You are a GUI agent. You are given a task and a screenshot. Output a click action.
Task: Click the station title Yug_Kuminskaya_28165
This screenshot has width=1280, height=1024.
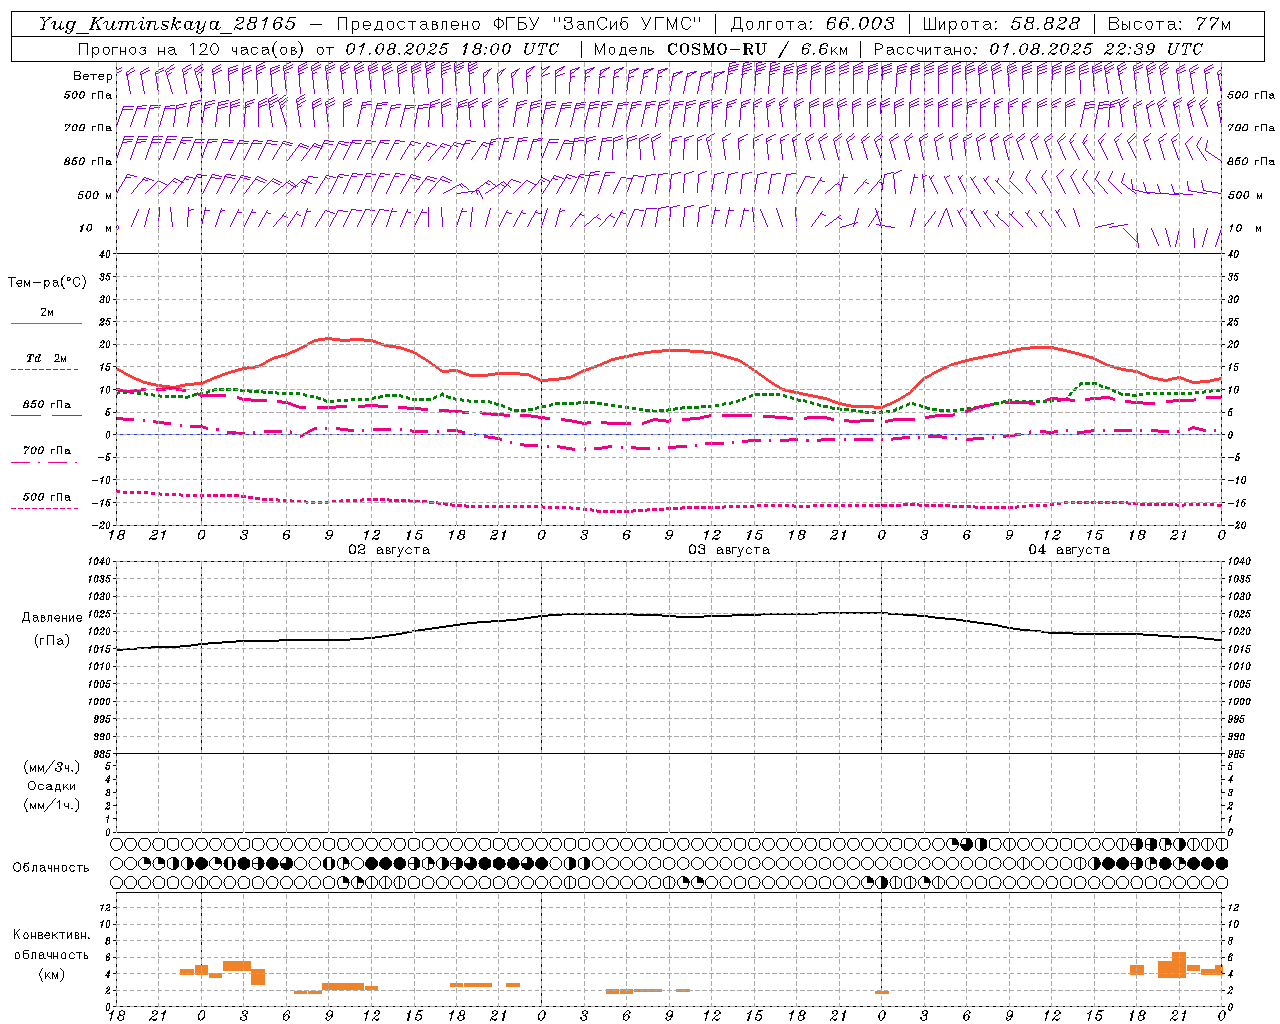[167, 24]
